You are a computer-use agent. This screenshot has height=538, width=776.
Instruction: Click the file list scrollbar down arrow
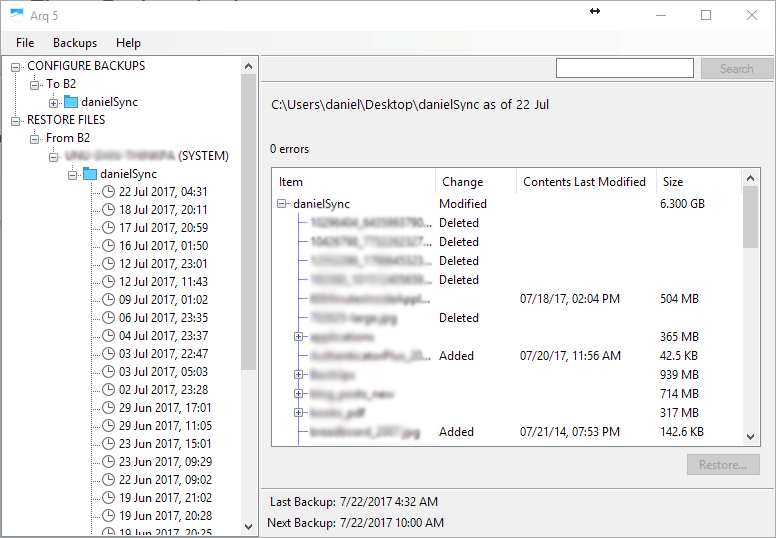[750, 437]
